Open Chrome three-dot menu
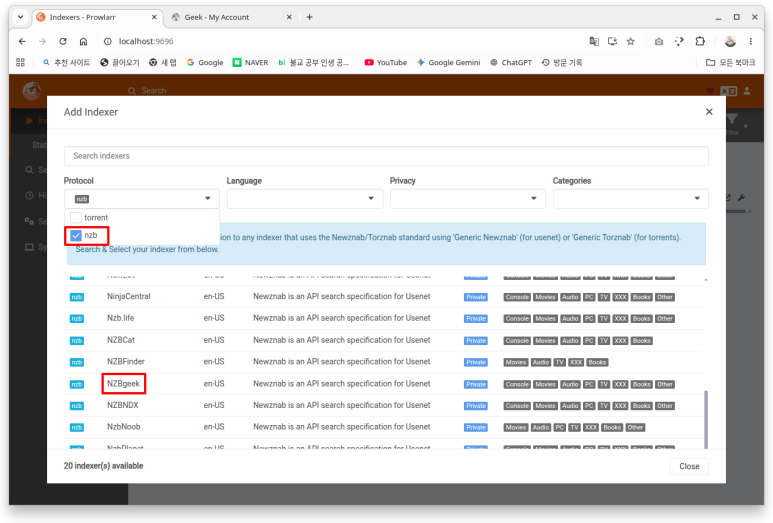The height and width of the screenshot is (523, 773). [x=751, y=41]
